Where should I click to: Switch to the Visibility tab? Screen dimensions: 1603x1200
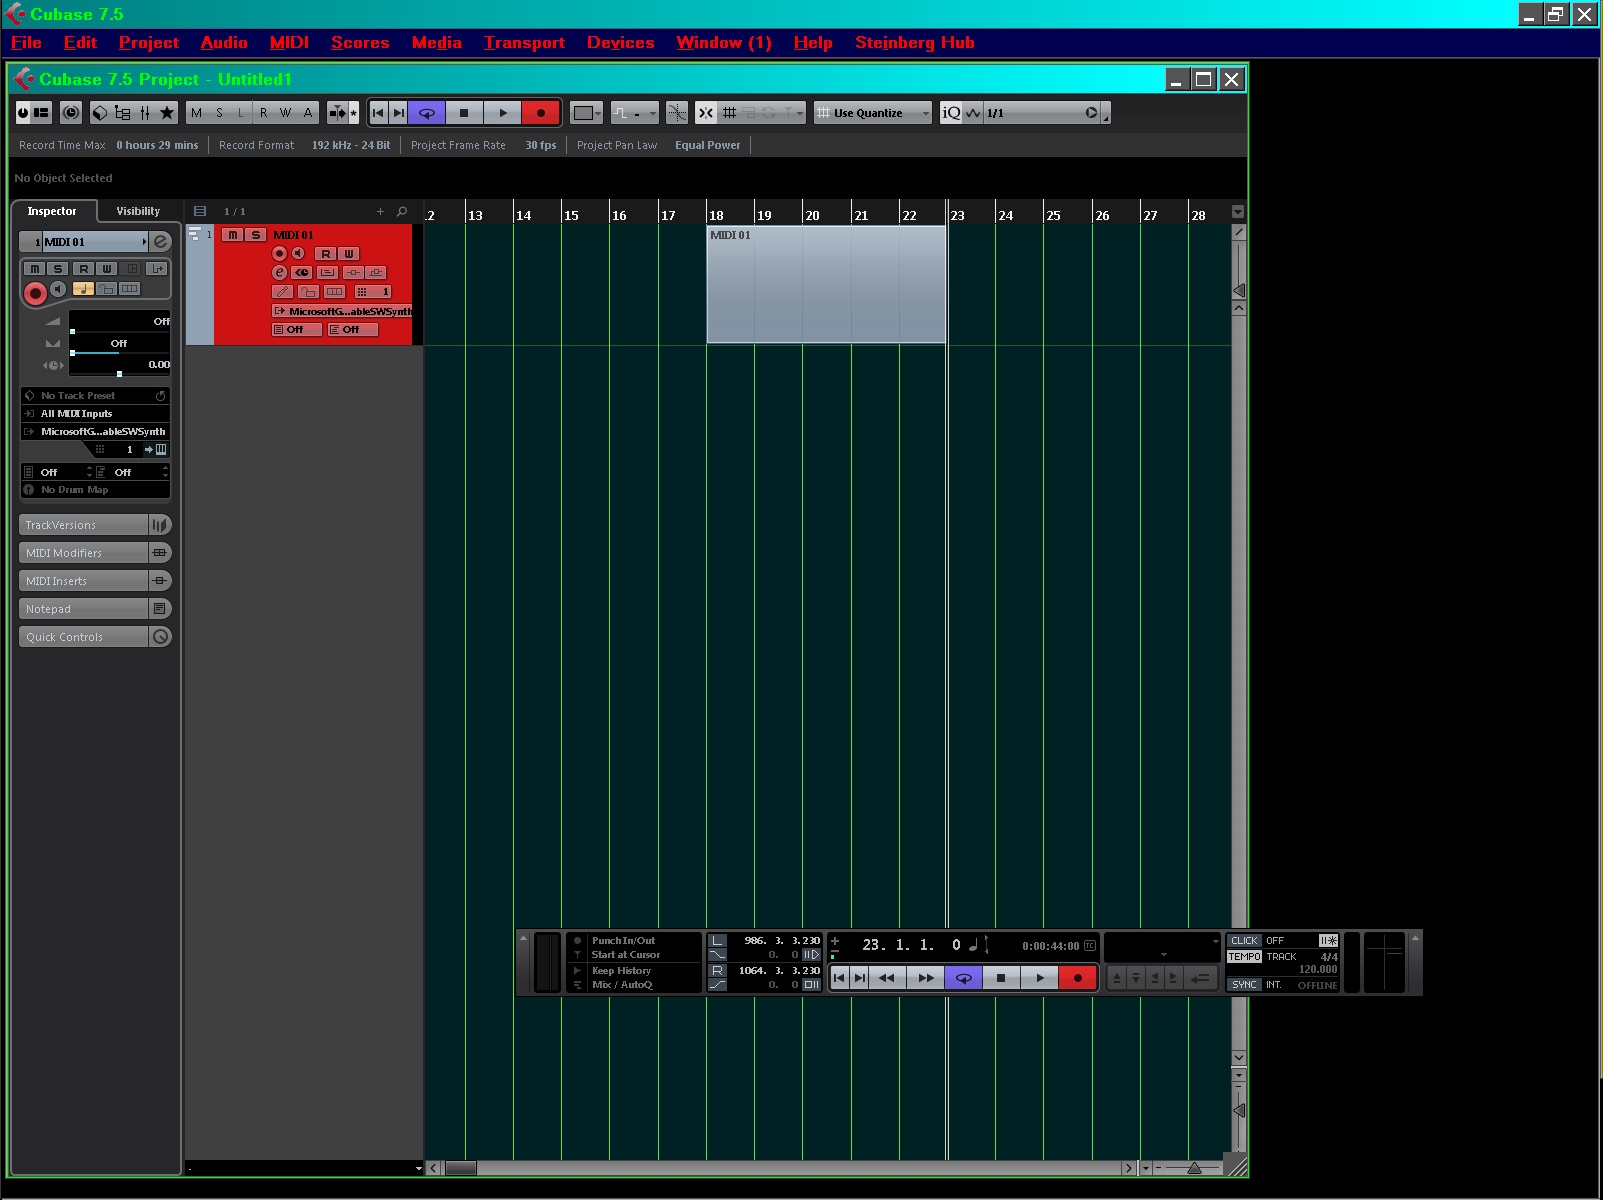[137, 211]
